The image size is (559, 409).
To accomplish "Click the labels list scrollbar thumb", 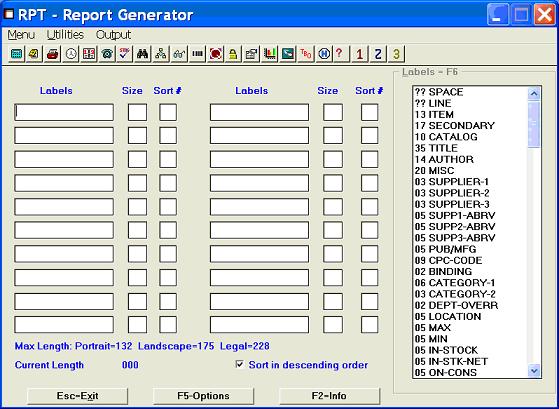I will pyautogui.click(x=534, y=124).
